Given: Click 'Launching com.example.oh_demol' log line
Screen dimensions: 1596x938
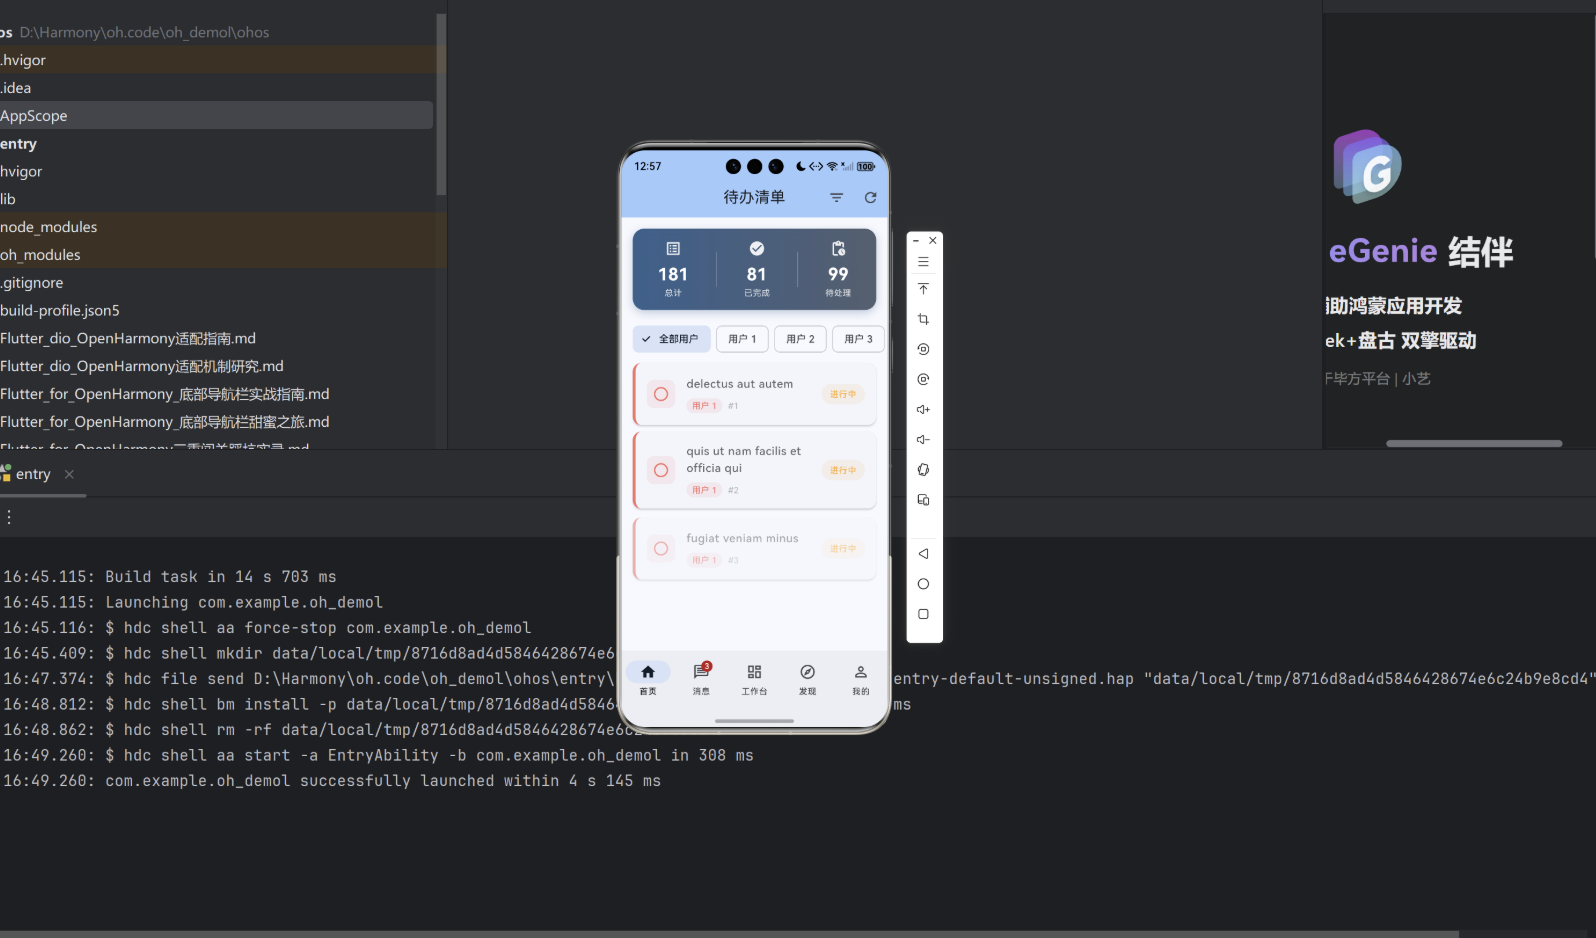Looking at the screenshot, I should [193, 602].
